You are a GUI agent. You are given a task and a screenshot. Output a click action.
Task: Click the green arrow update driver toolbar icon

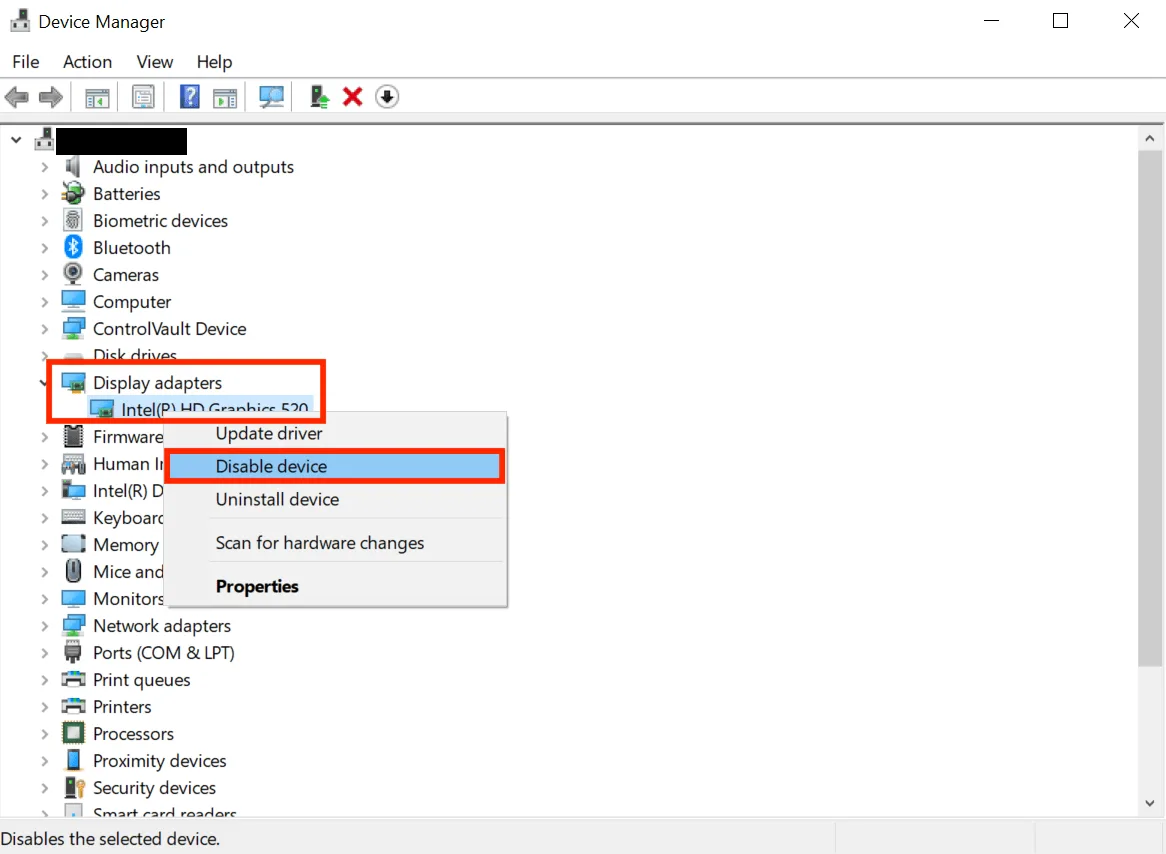pyautogui.click(x=320, y=97)
